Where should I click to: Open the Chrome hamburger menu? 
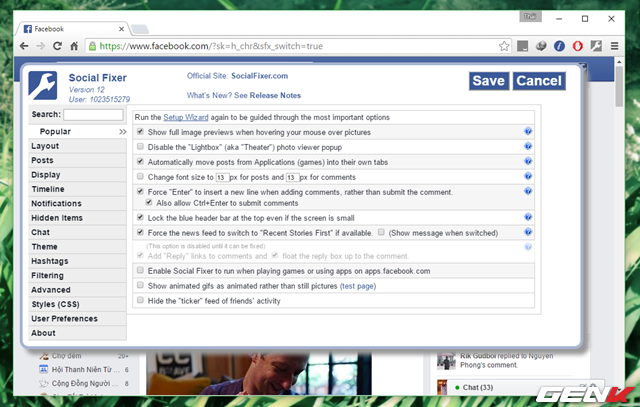pyautogui.click(x=614, y=46)
